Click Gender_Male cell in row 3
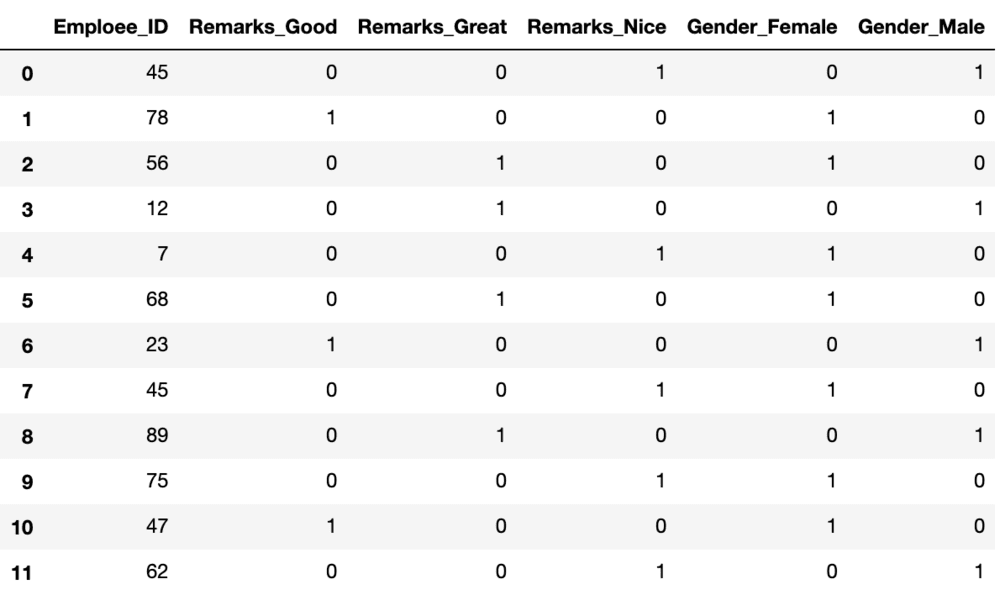This screenshot has height=595, width=1000. pyautogui.click(x=972, y=209)
